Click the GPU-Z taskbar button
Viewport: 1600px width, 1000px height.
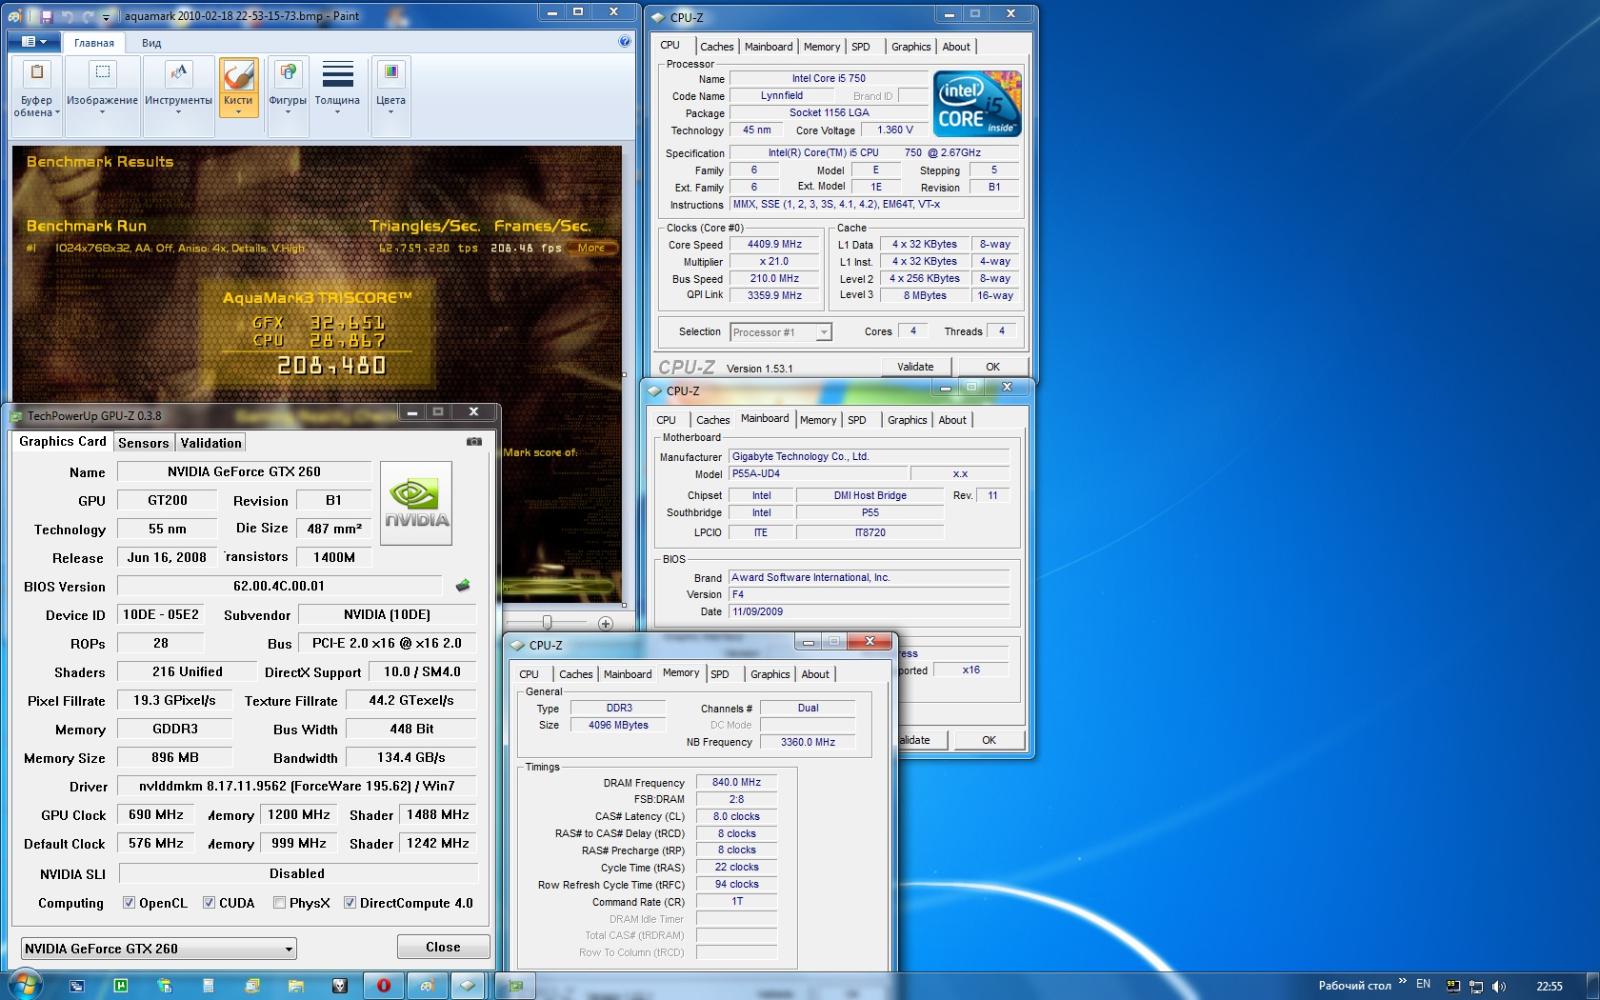tap(515, 985)
